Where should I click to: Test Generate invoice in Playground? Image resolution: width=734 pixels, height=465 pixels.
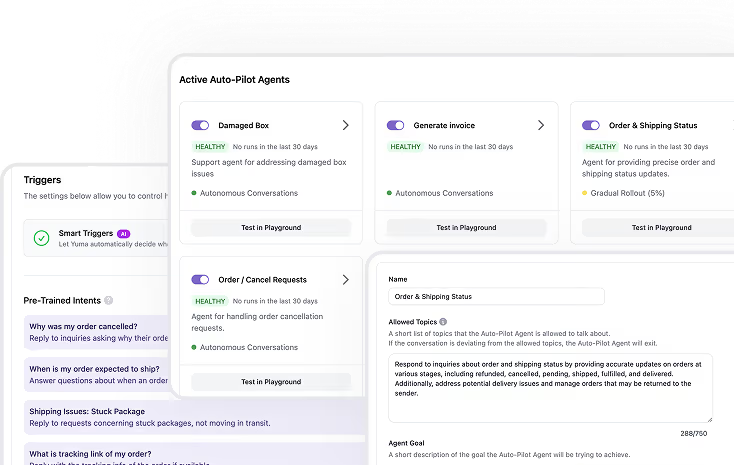(x=466, y=228)
